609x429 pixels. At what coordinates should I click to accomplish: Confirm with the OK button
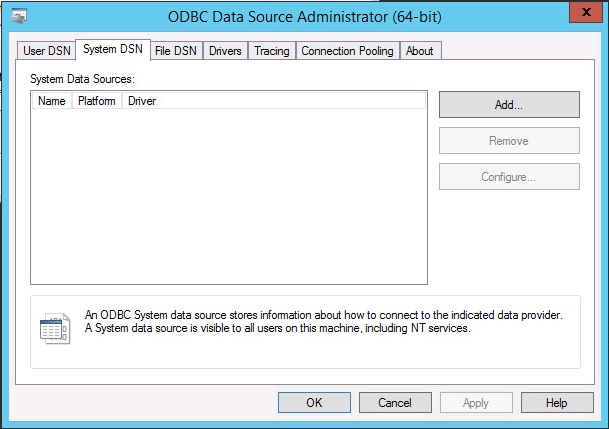point(314,403)
